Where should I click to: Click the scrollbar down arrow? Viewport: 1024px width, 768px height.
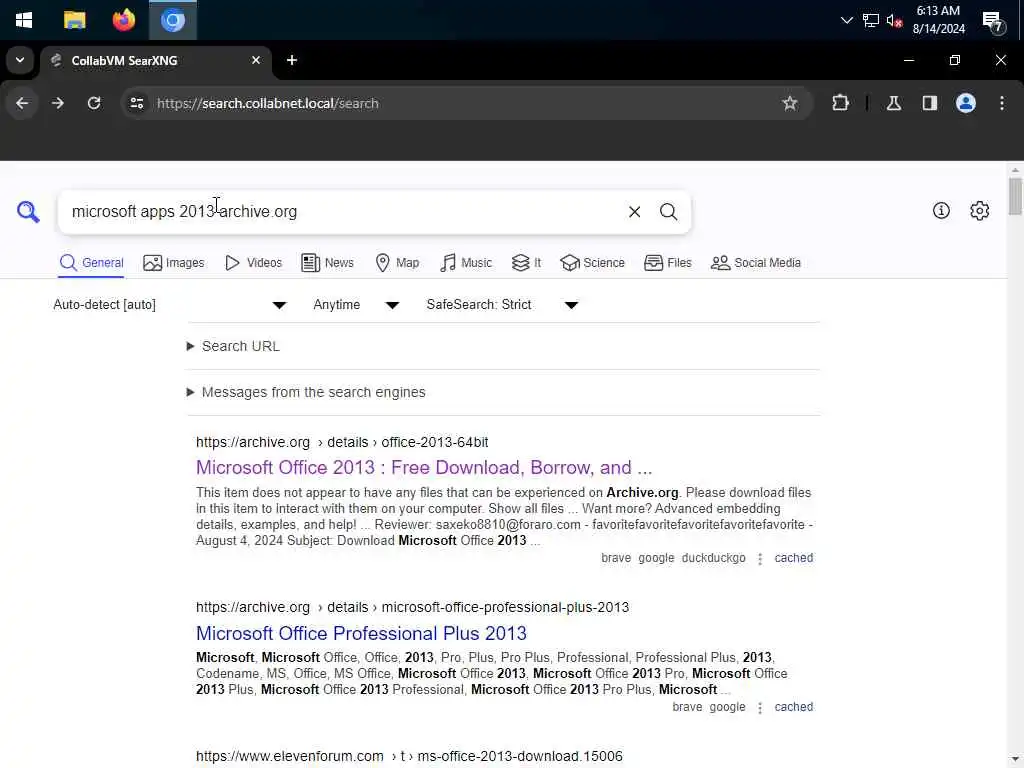click(1015, 761)
